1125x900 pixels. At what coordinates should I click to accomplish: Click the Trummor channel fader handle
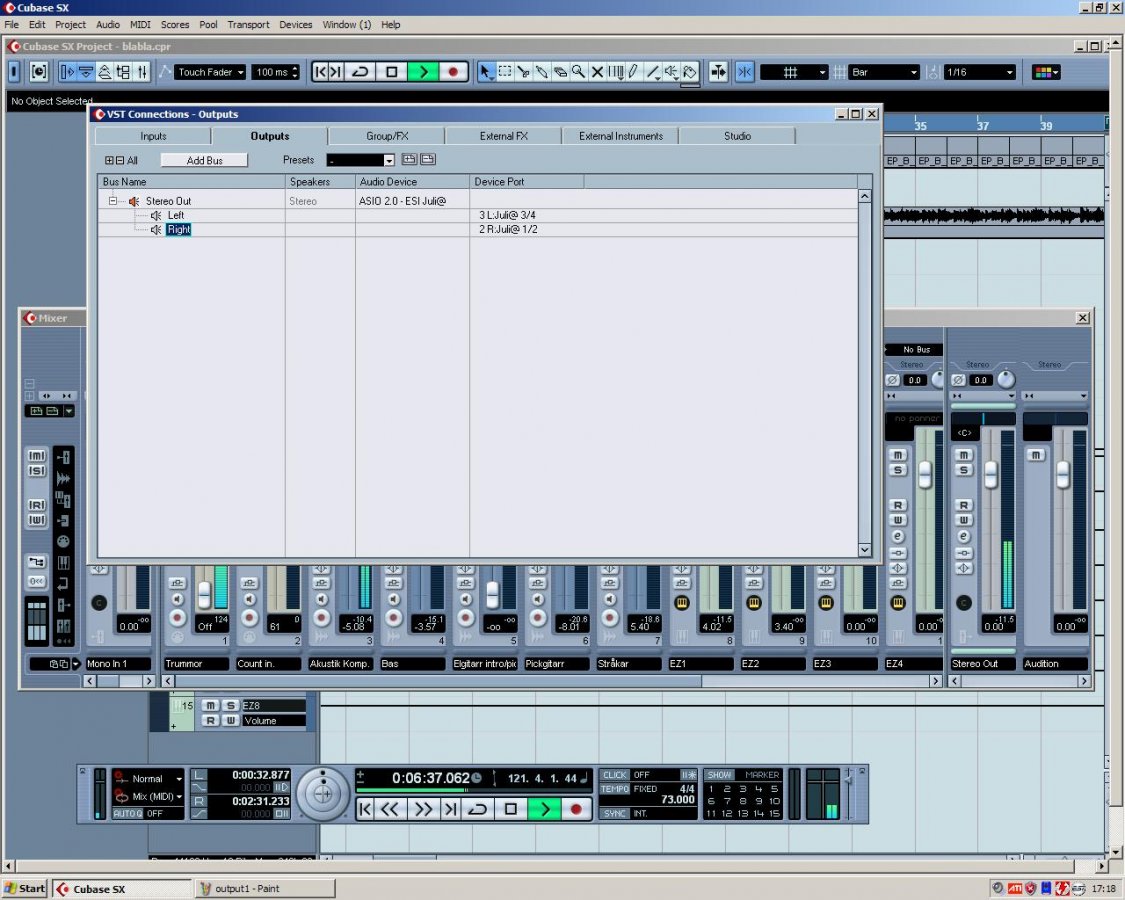204,594
